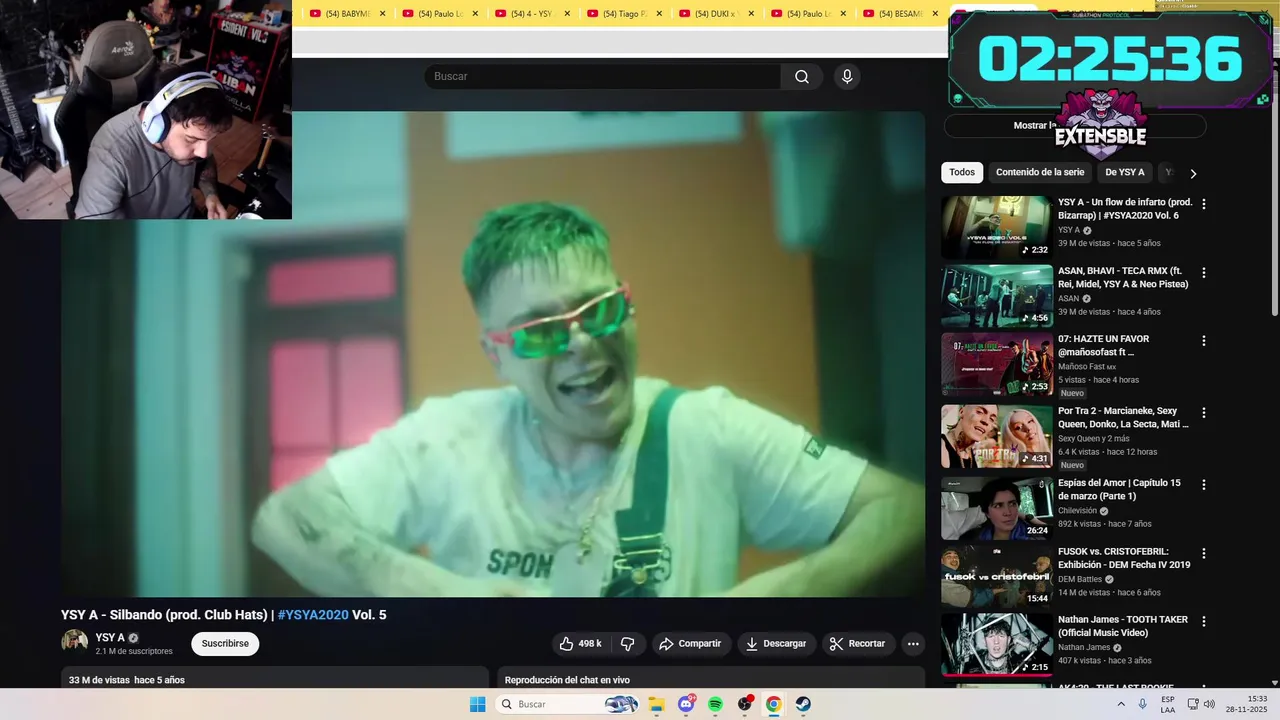The image size is (1280, 720).
Task: Click the Compartir share button
Action: point(689,644)
